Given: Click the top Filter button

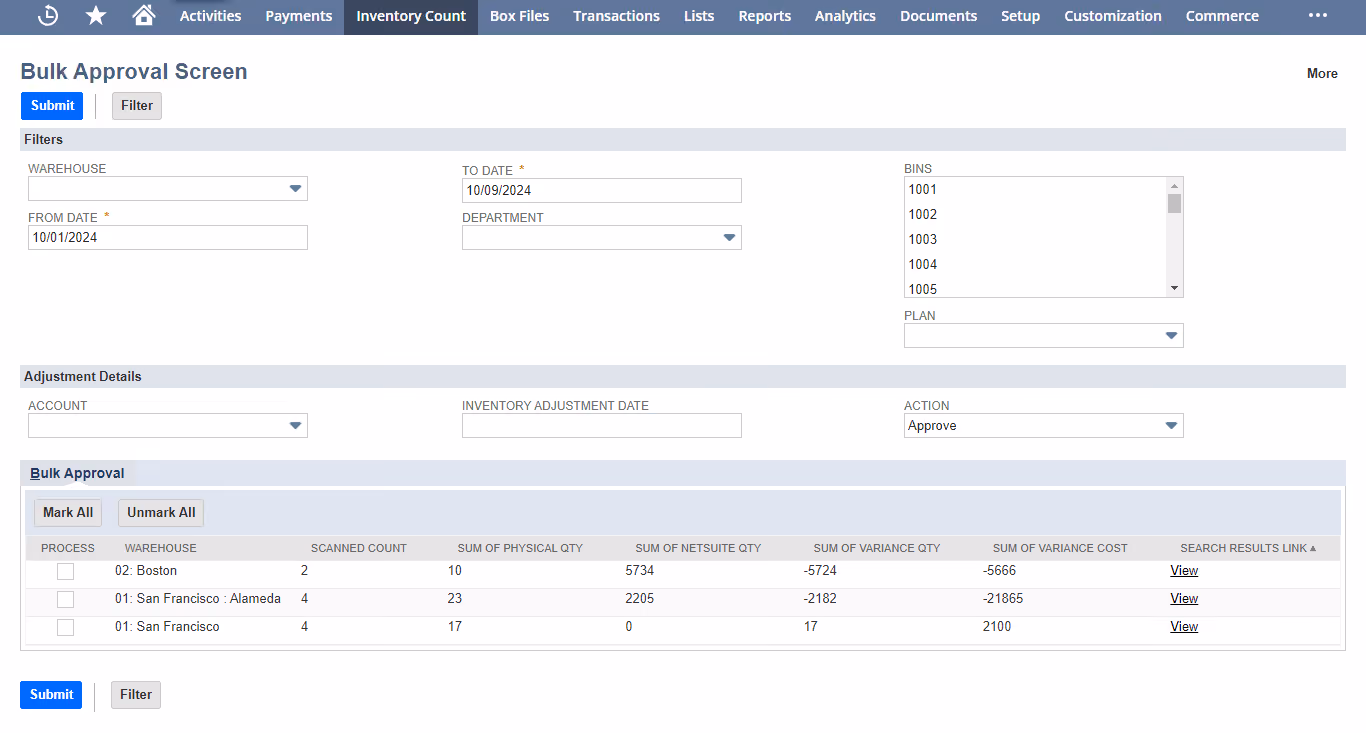Looking at the screenshot, I should (x=137, y=106).
